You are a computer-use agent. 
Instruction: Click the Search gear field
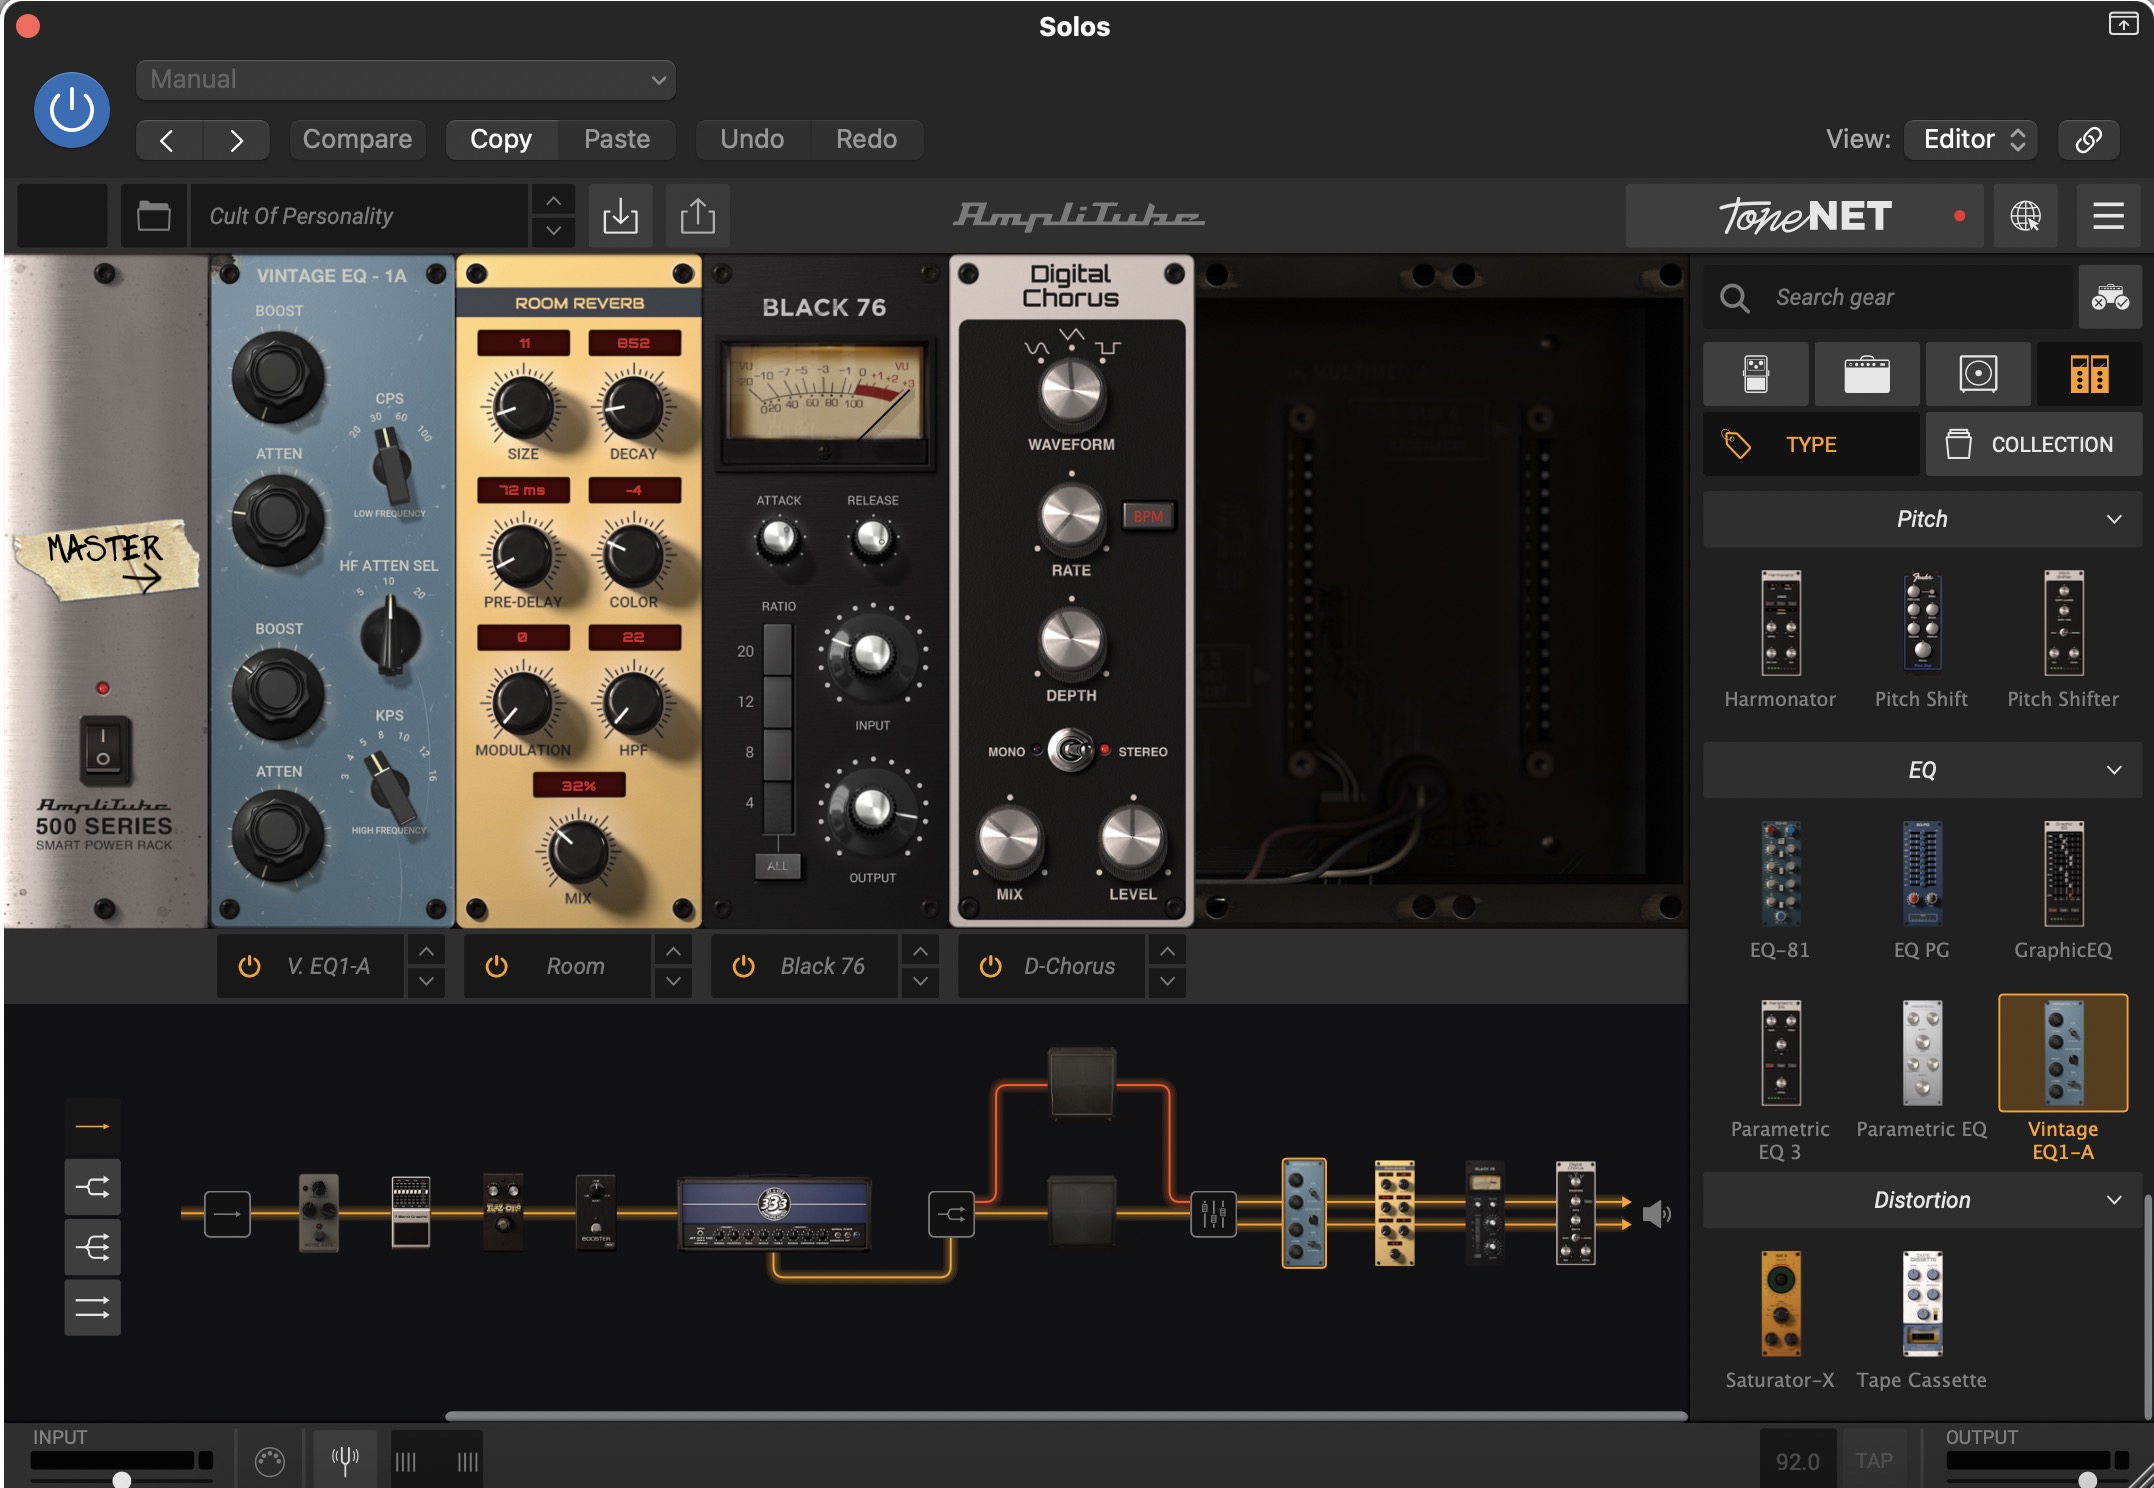click(x=1888, y=297)
